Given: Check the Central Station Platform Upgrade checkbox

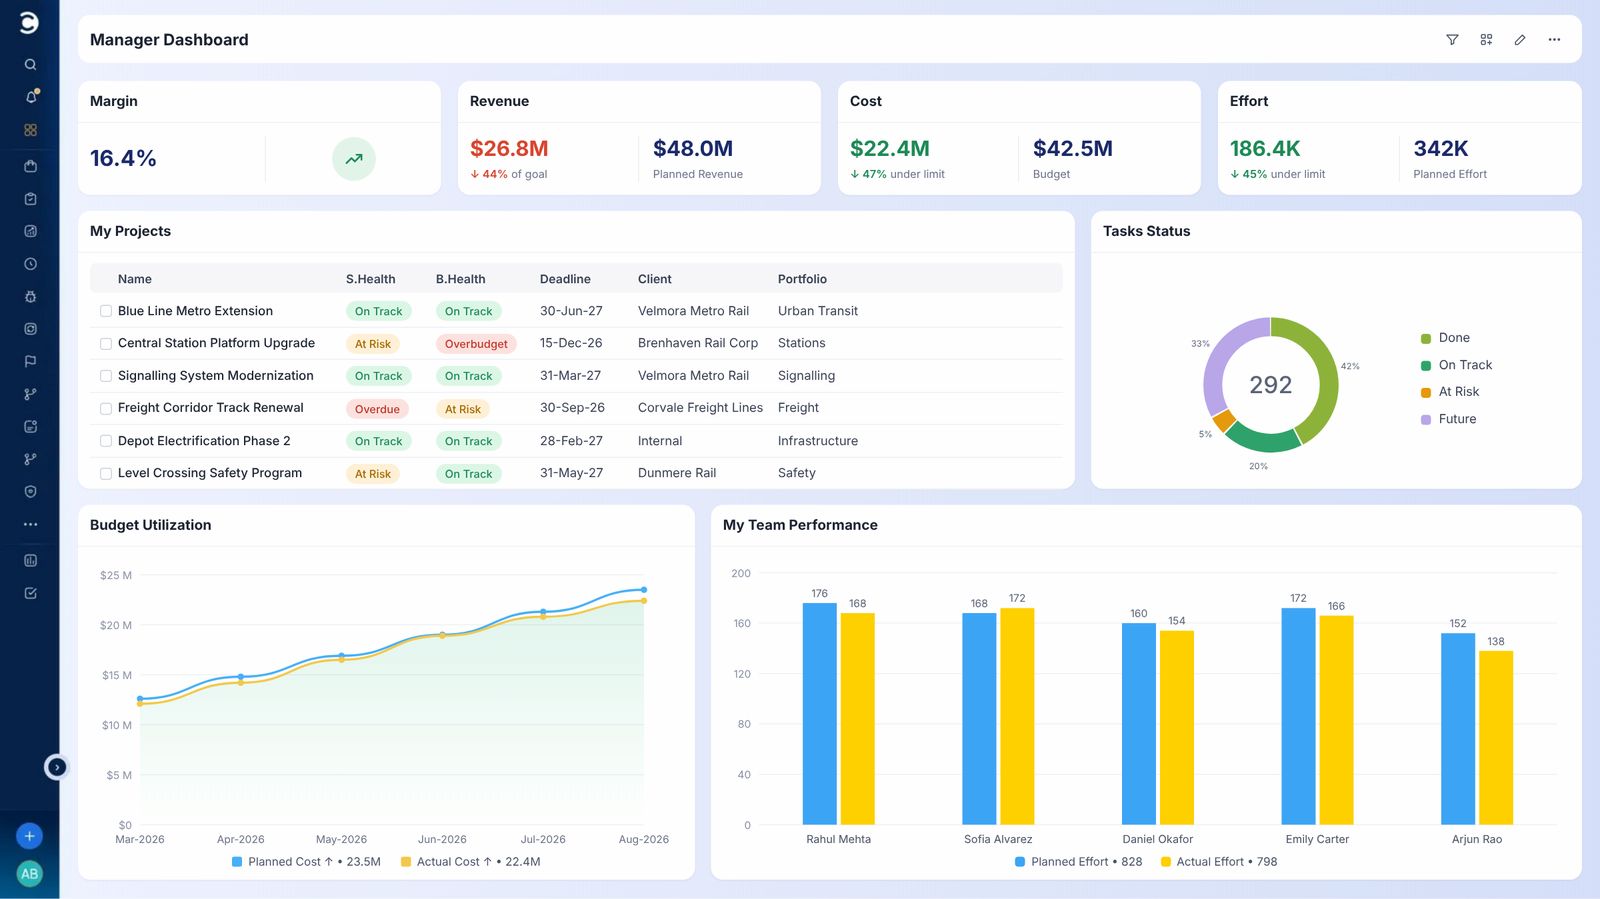Looking at the screenshot, I should (106, 344).
